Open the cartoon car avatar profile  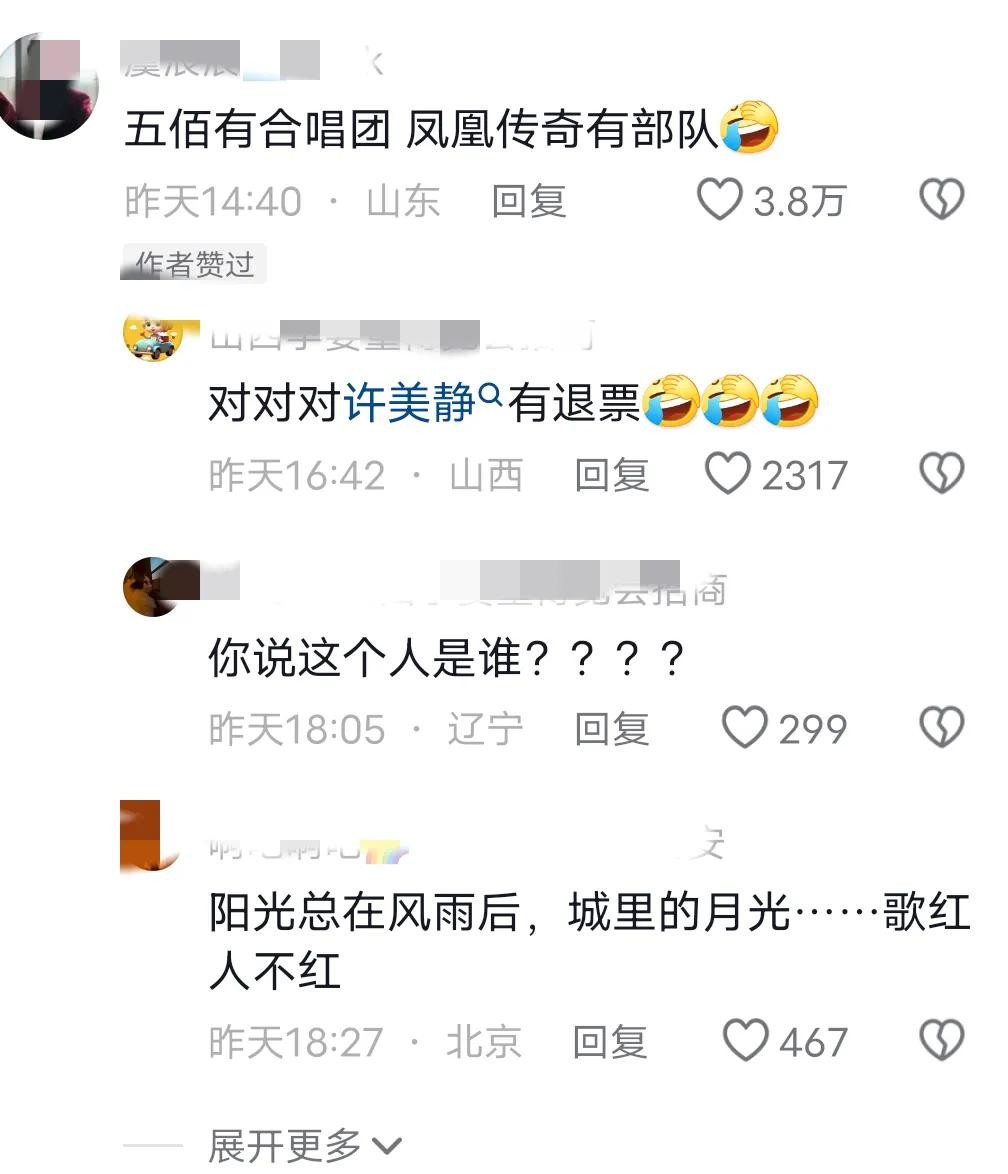154,338
